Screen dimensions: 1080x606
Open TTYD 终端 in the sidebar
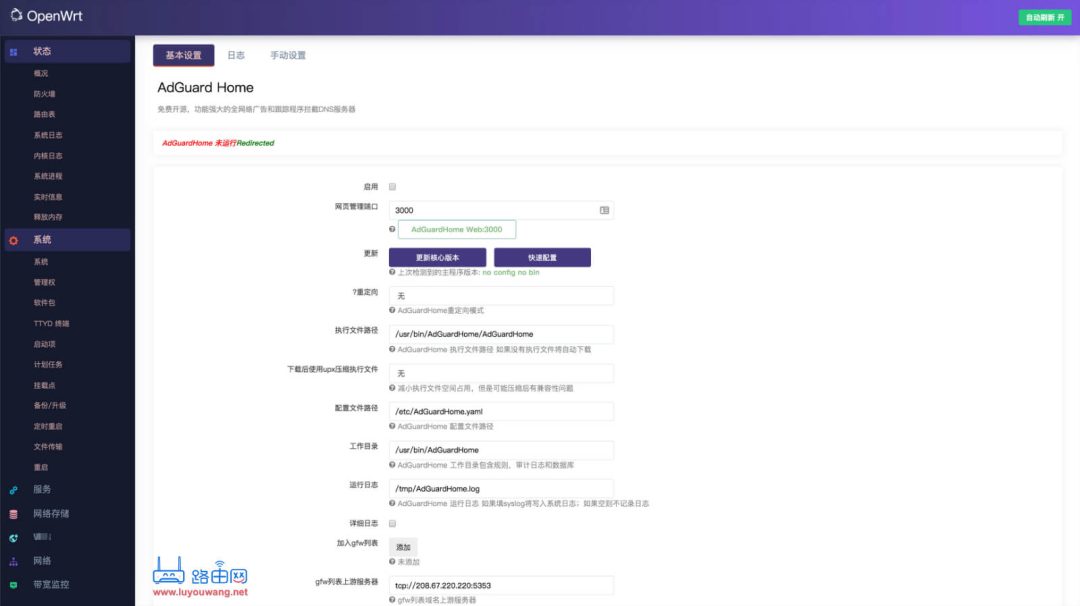click(52, 323)
